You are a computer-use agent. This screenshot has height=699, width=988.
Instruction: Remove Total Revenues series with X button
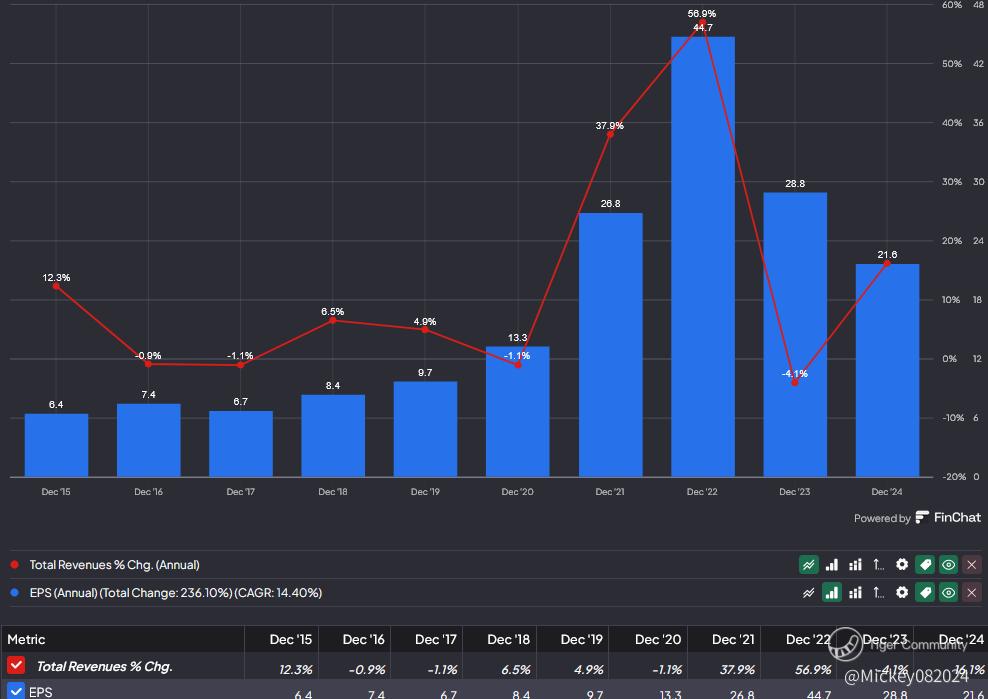971,565
